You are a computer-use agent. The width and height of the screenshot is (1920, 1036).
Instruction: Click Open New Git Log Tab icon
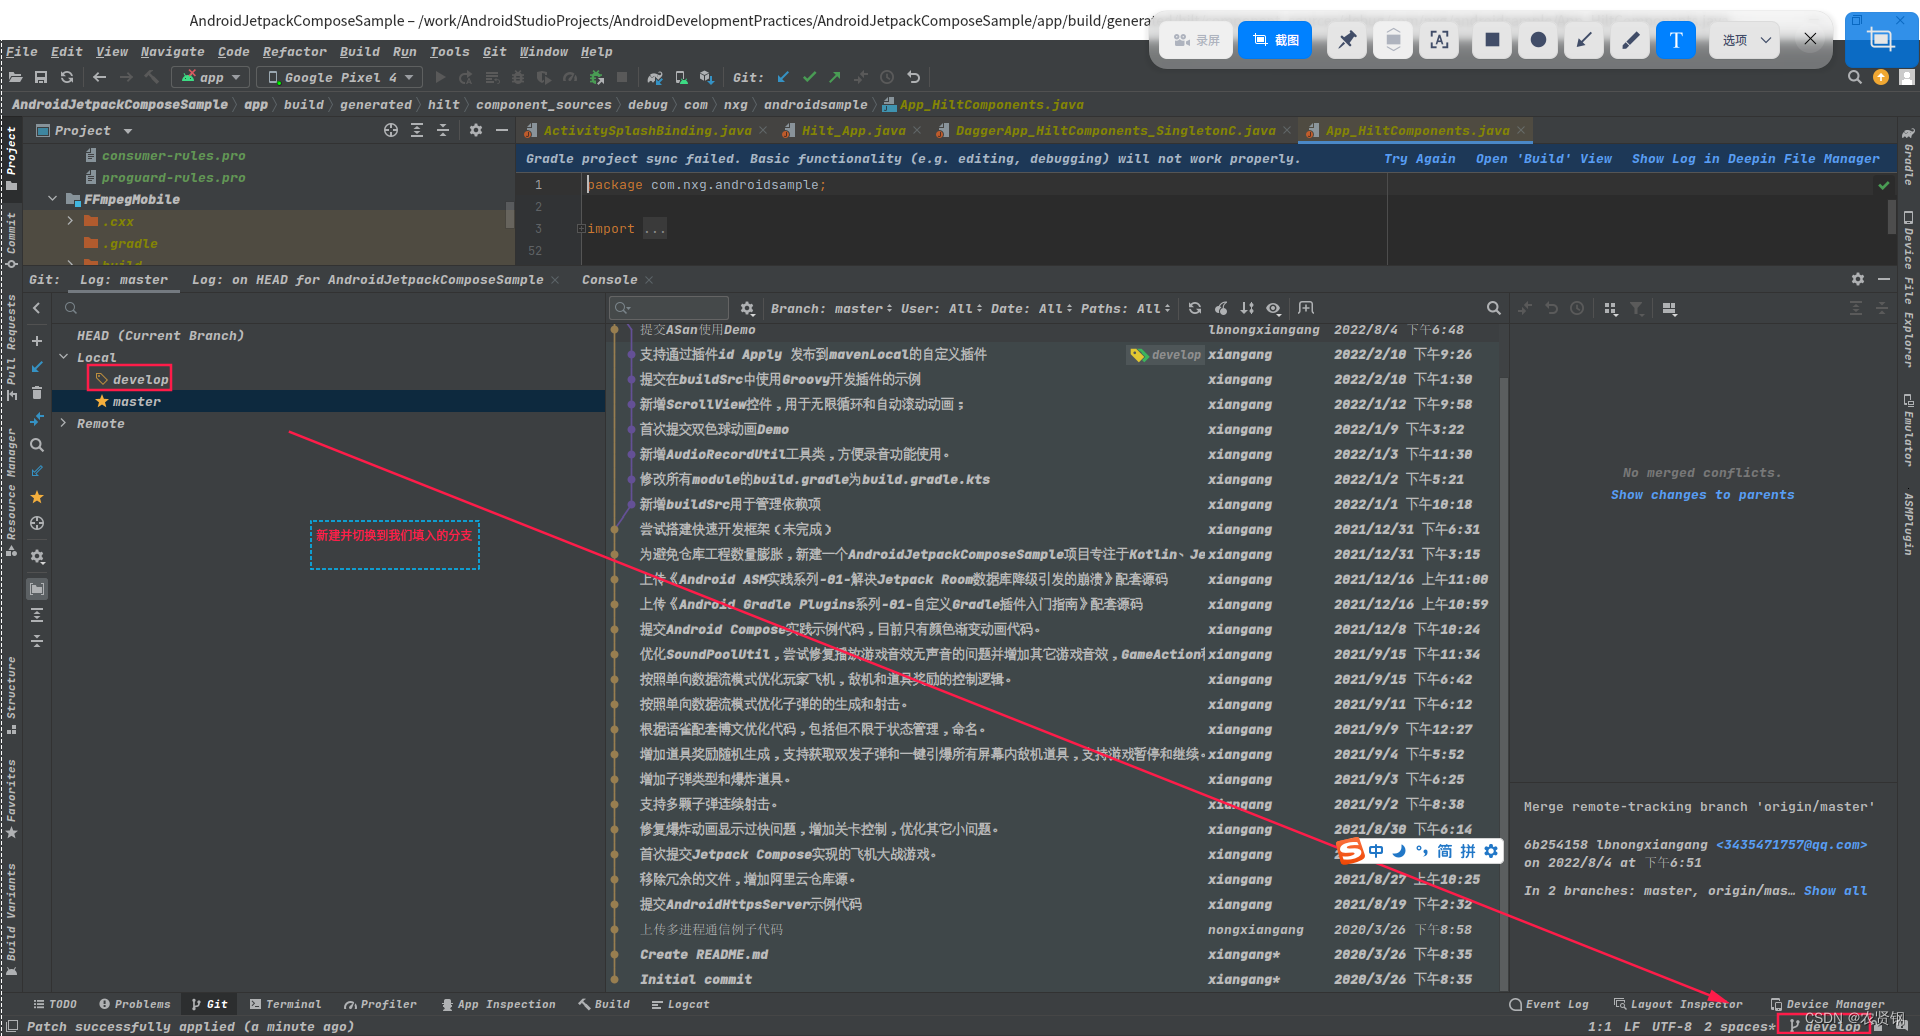coord(1306,308)
